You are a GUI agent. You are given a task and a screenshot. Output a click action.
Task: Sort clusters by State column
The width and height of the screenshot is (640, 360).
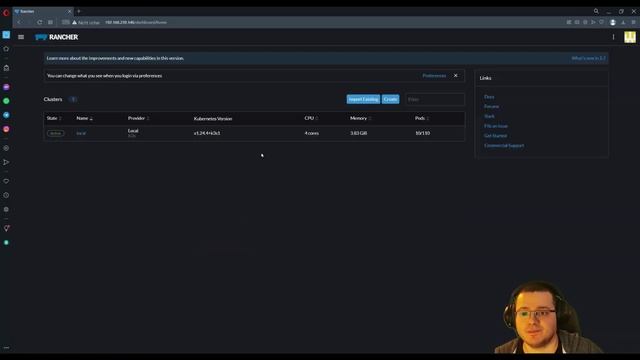point(54,118)
